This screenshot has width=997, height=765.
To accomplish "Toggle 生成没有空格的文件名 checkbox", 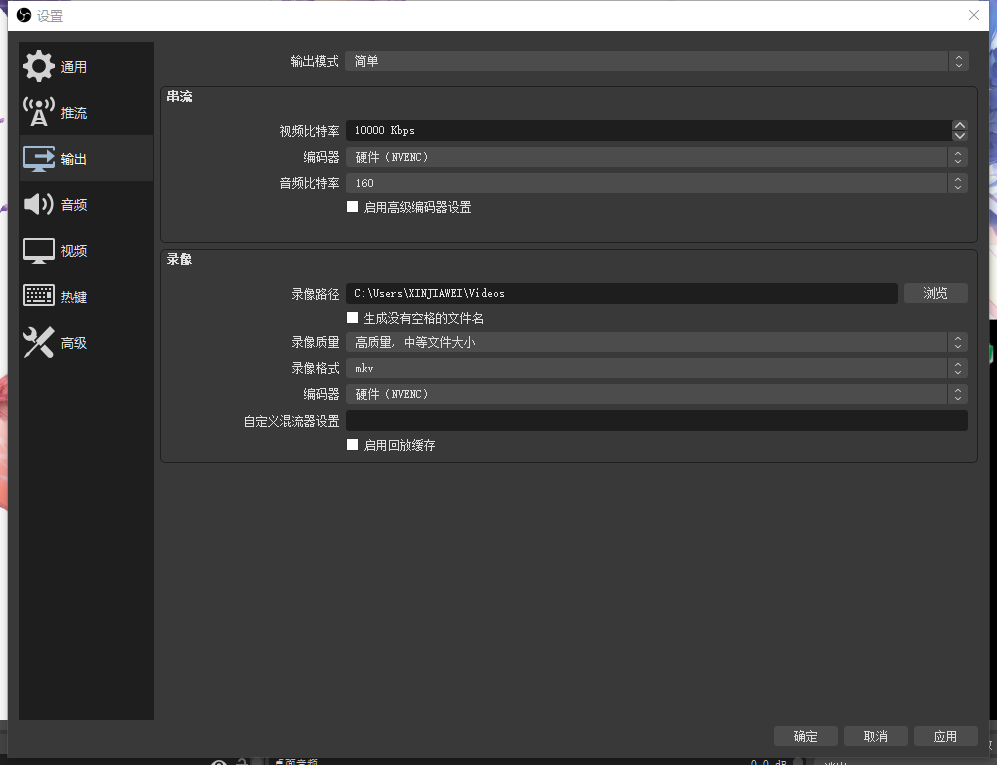I will click(352, 318).
